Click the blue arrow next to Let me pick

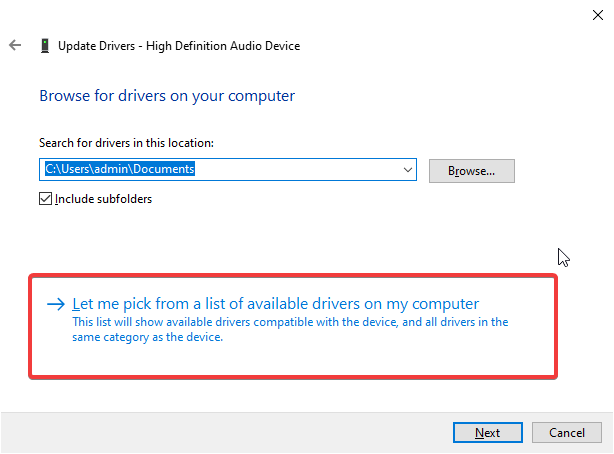point(56,304)
